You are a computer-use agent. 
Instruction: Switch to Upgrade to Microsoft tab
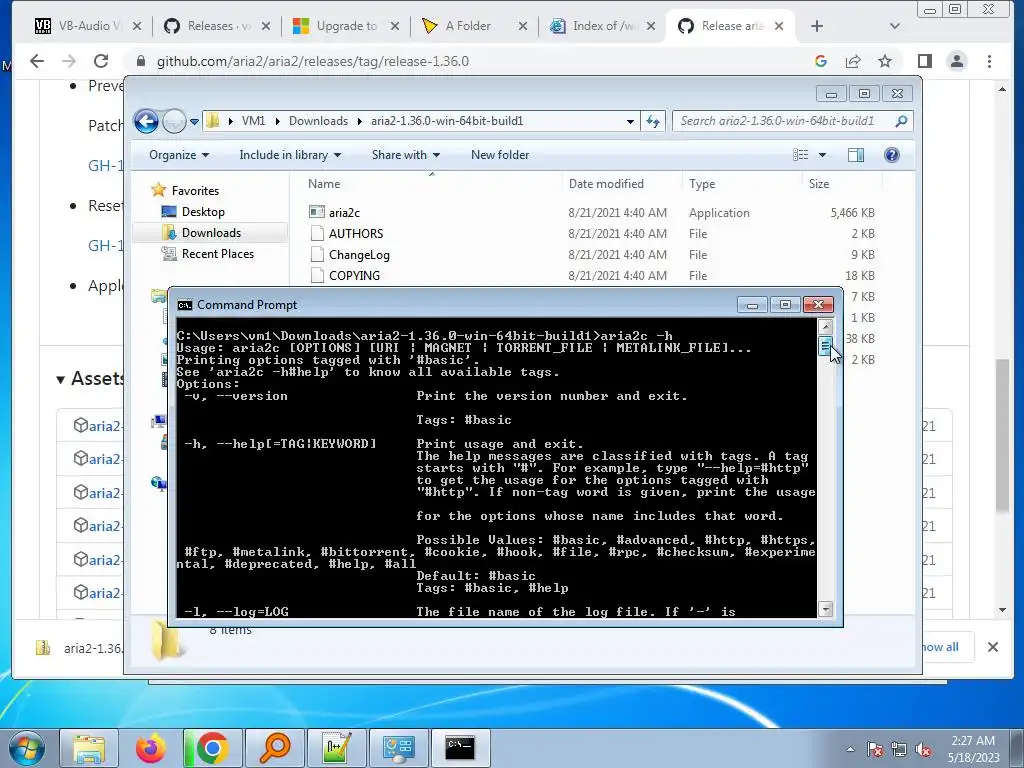[336, 26]
